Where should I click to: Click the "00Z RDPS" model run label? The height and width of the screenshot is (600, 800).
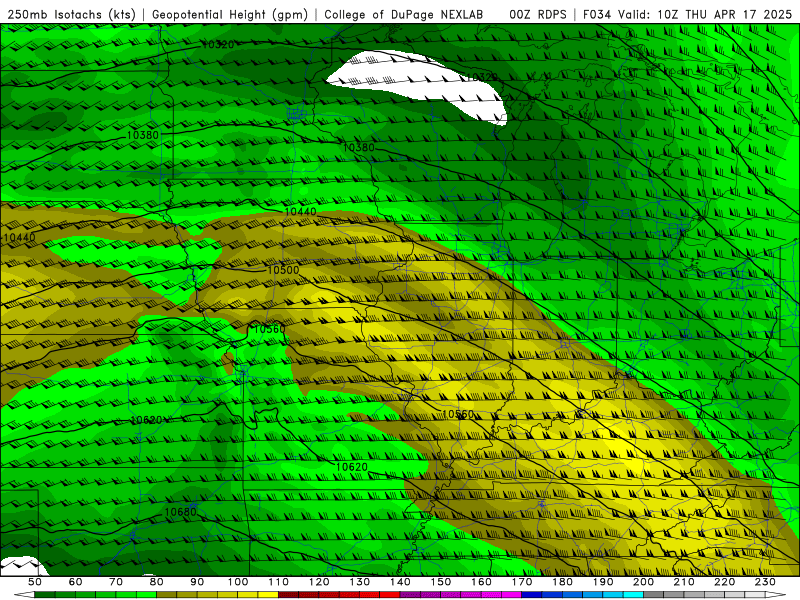tap(538, 15)
